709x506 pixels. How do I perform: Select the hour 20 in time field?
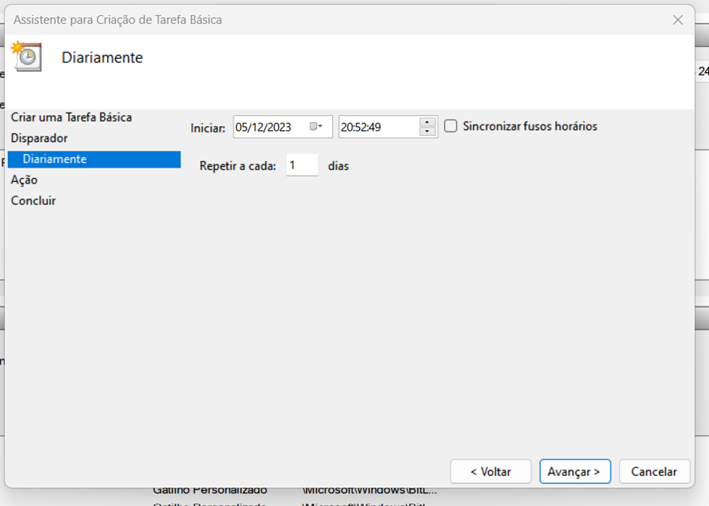tap(347, 127)
